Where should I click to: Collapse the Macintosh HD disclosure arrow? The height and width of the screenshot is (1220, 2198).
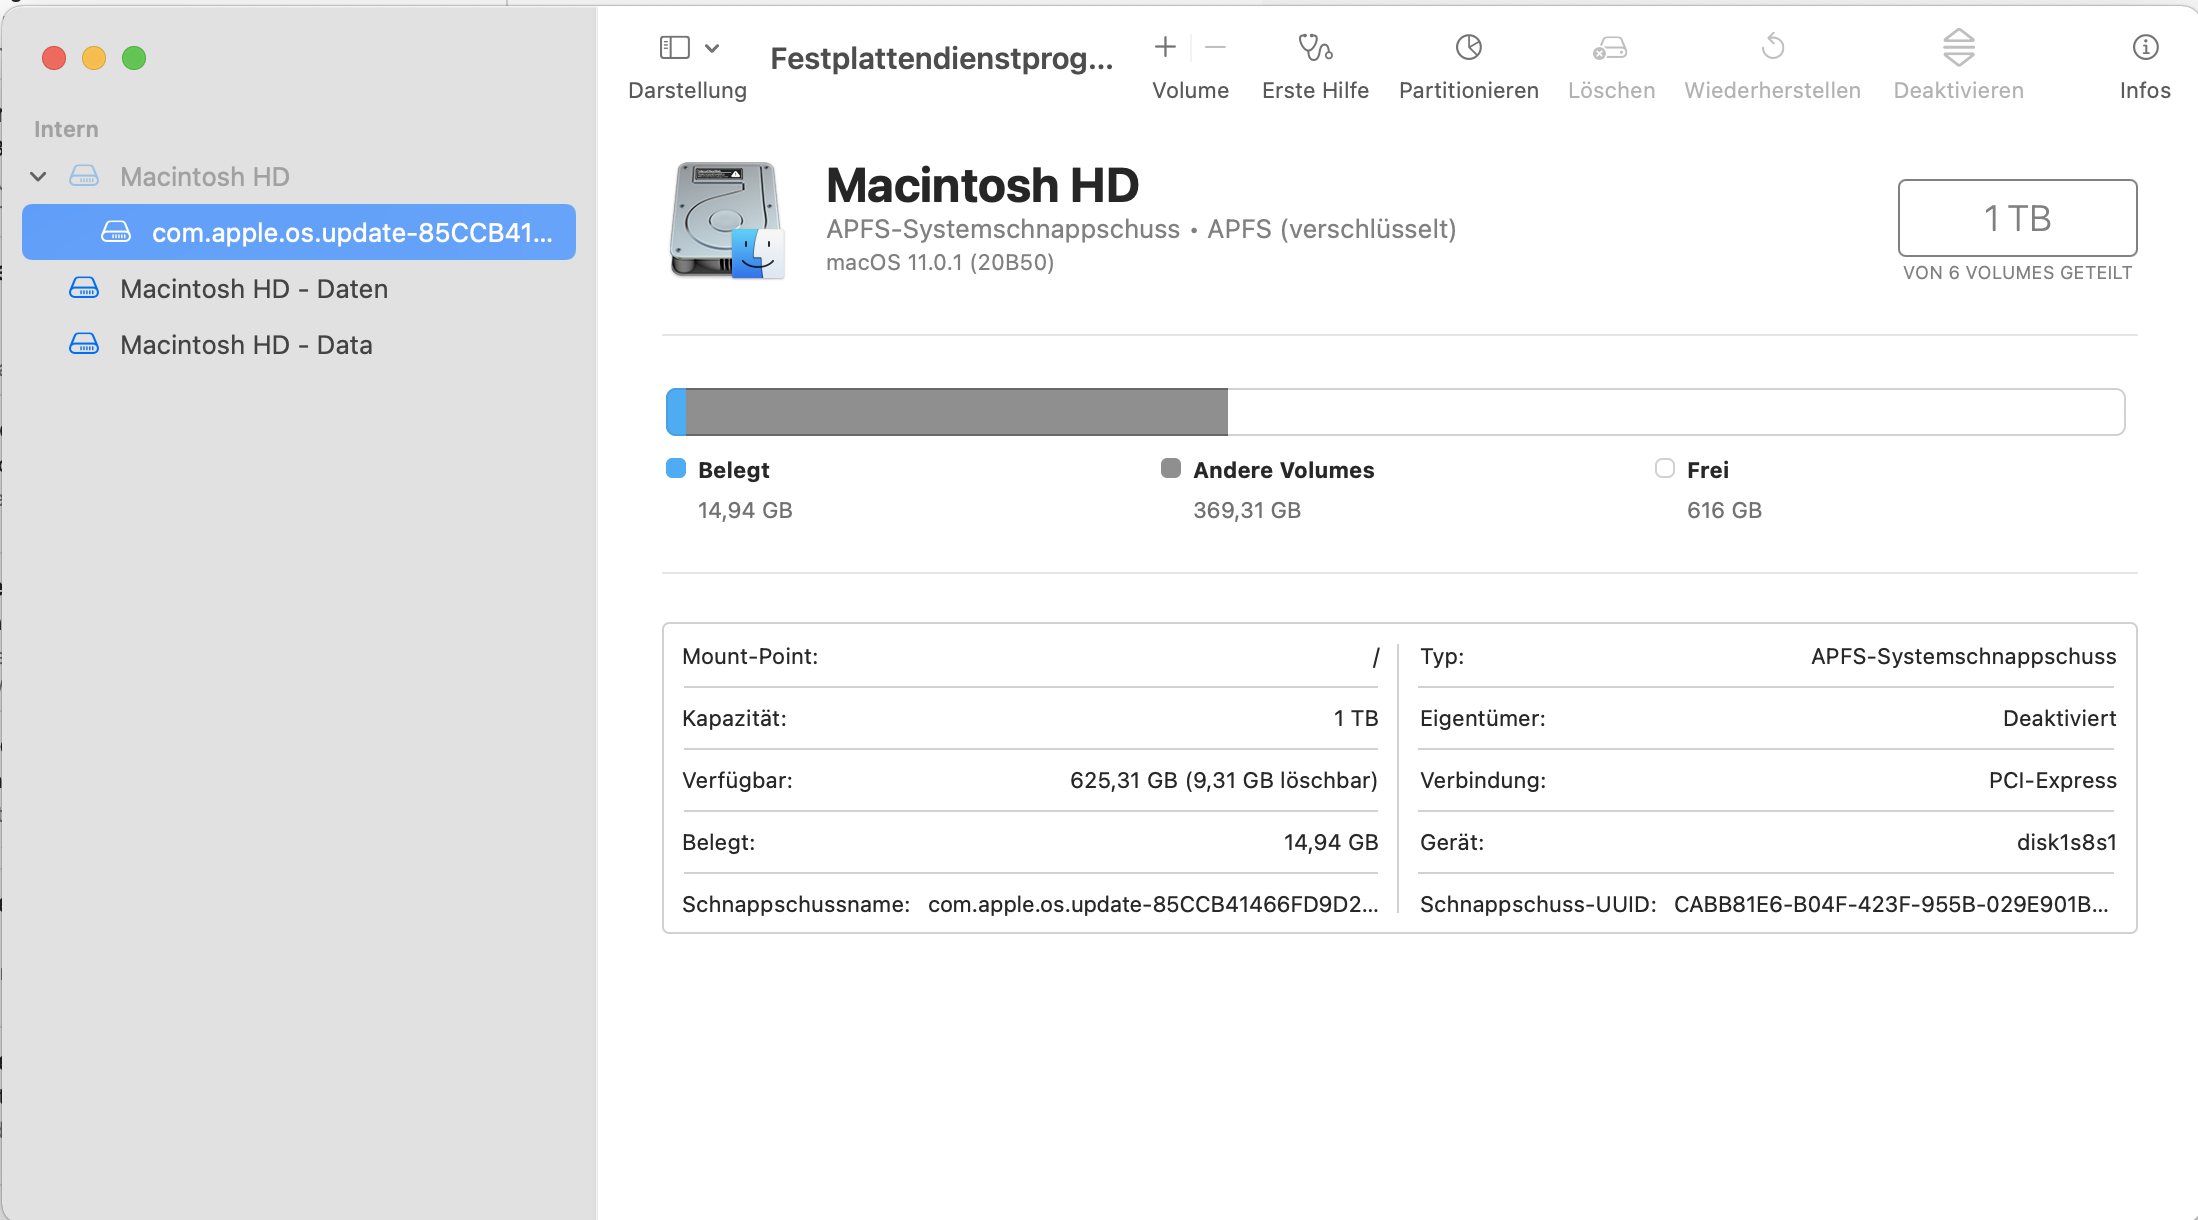pyautogui.click(x=39, y=177)
